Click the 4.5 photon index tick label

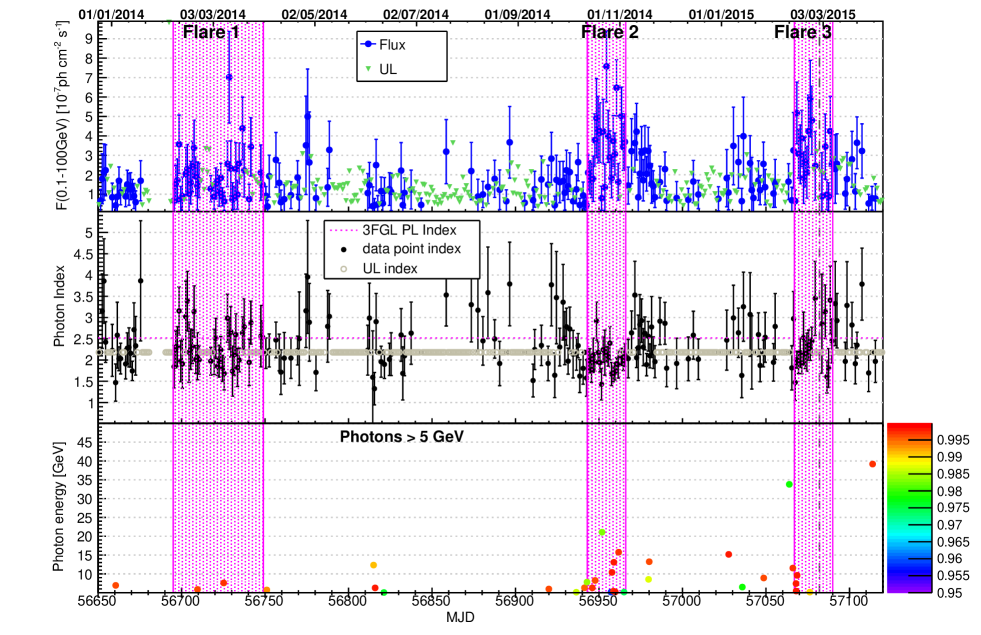pos(84,255)
